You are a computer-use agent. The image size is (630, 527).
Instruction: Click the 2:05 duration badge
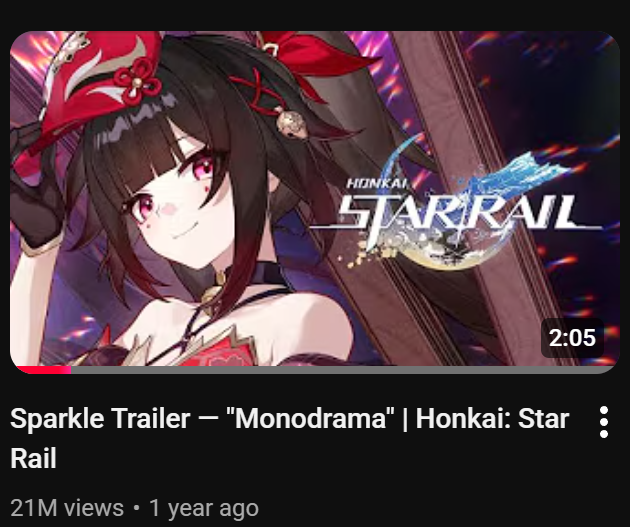tap(572, 338)
